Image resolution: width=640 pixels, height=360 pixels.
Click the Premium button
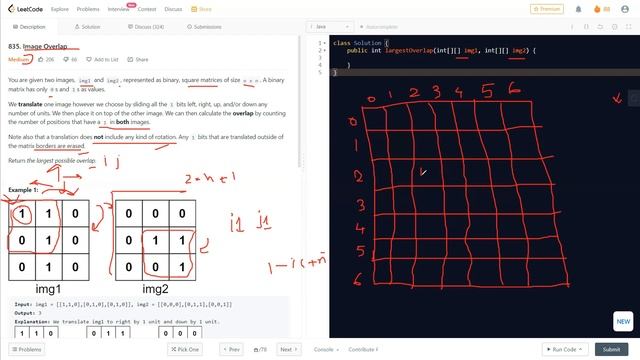coord(547,9)
